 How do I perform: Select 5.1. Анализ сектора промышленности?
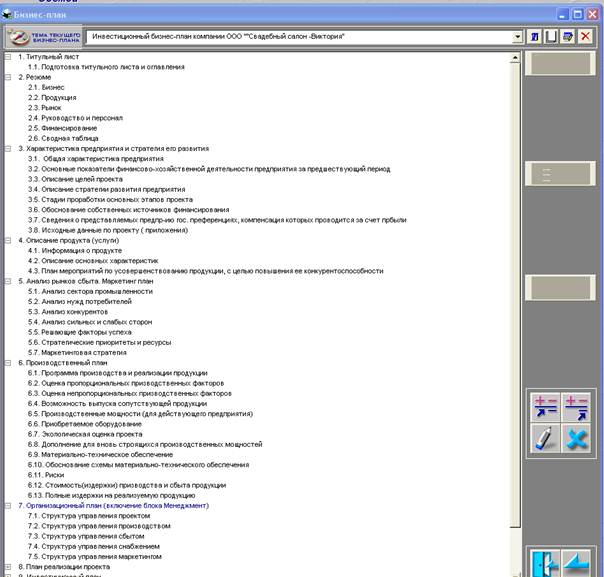pos(91,292)
